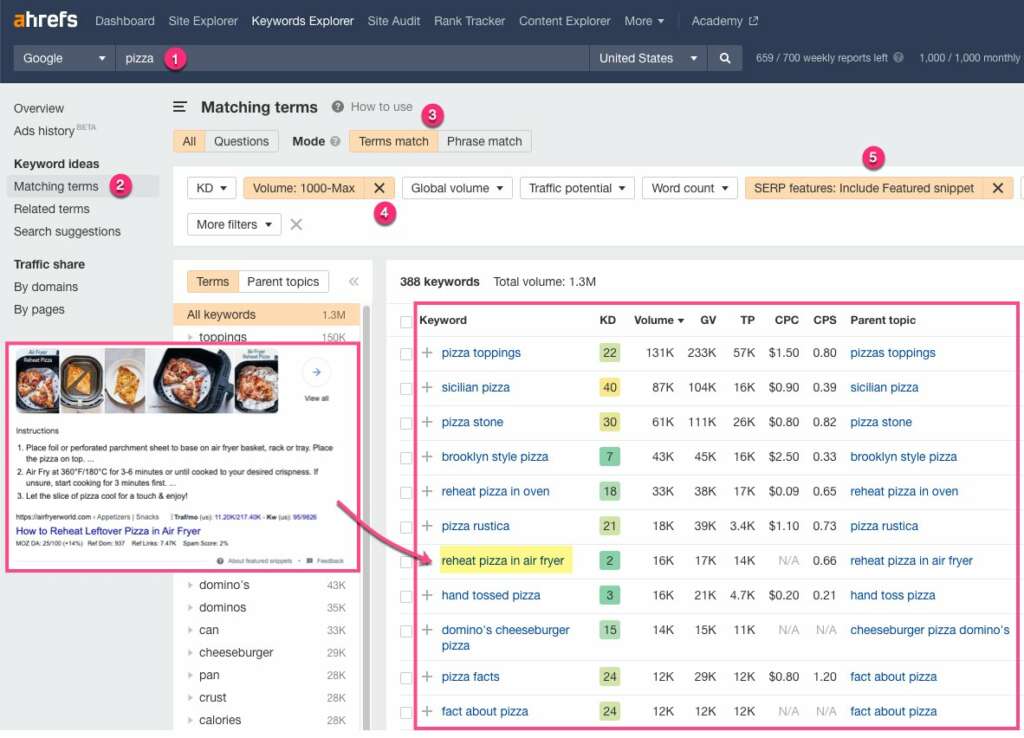Check the pizza facts row checkbox
Screen dimensions: 1024x738
(406, 678)
